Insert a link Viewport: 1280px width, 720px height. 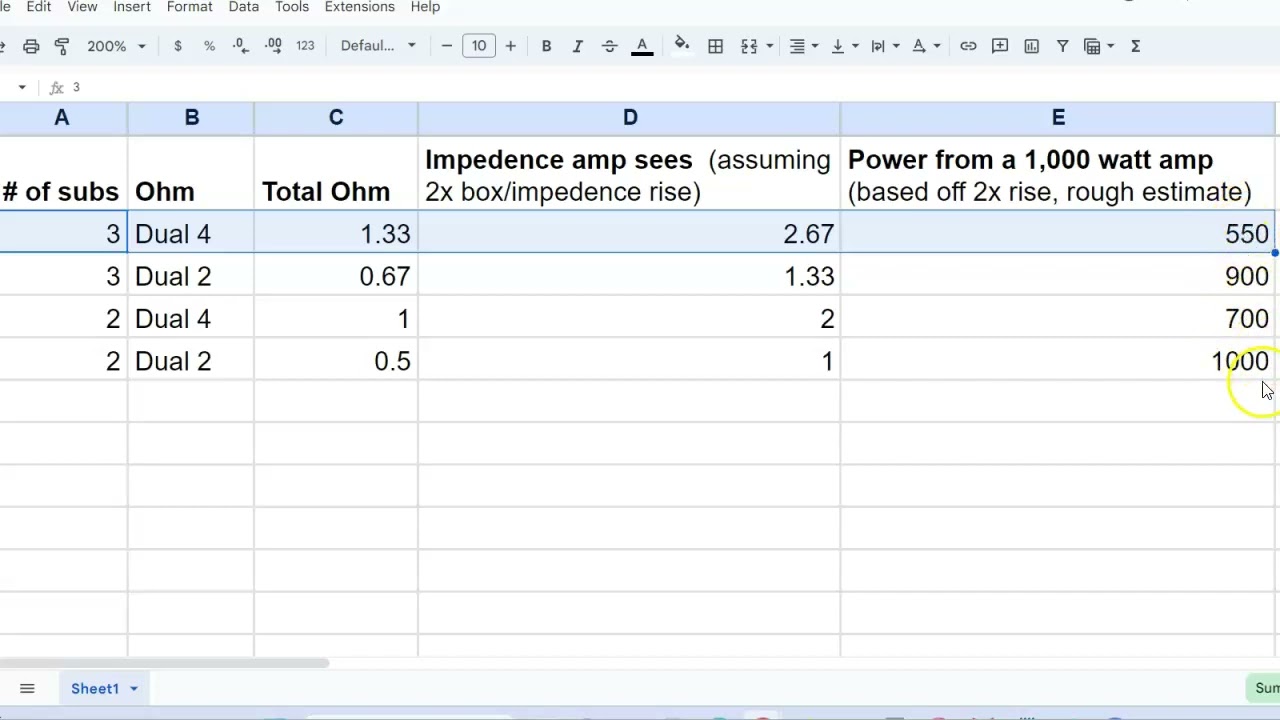point(968,46)
